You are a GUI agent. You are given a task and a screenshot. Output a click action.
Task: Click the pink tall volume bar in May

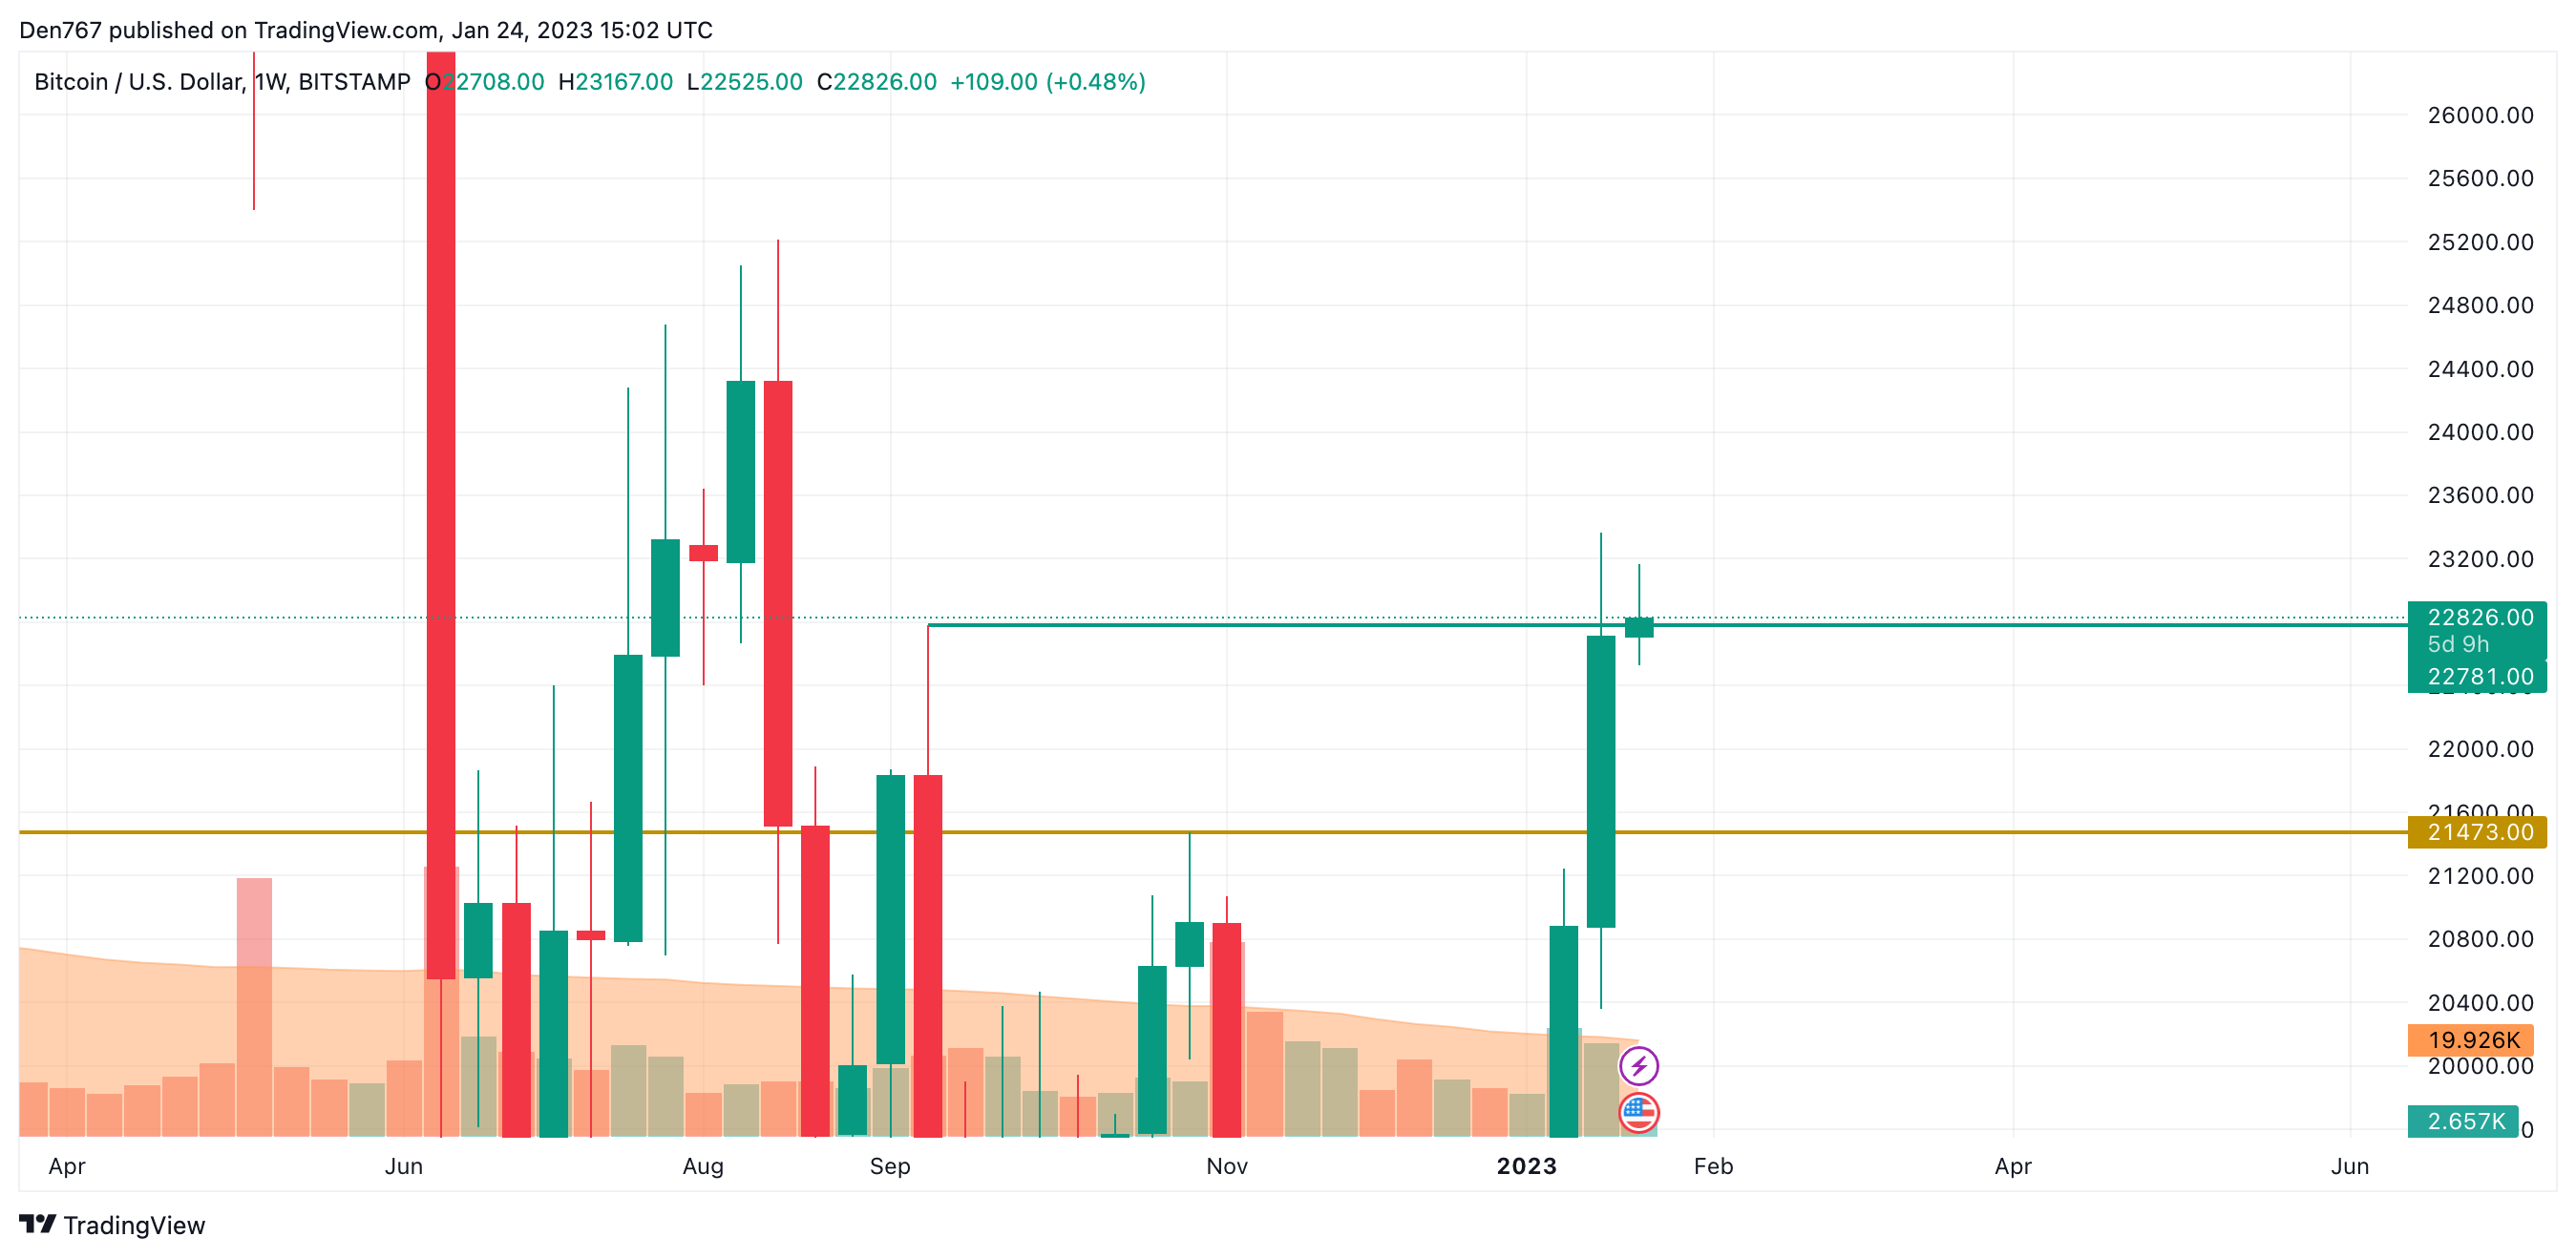pyautogui.click(x=254, y=1006)
